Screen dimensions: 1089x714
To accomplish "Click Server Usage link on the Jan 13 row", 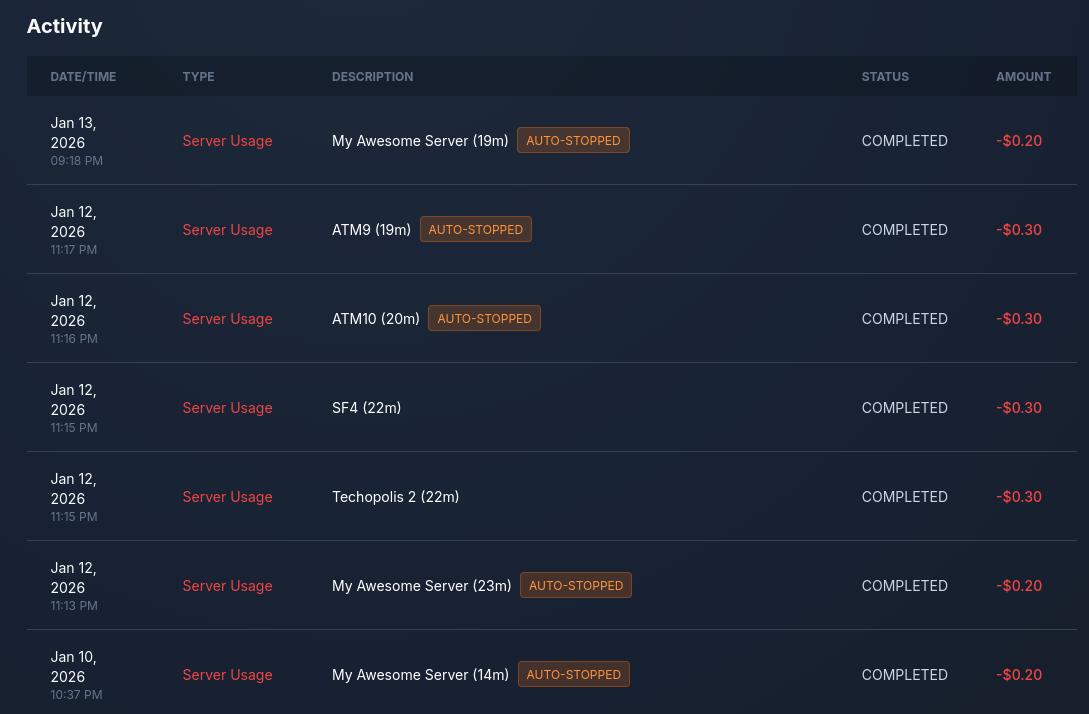I will point(227,141).
